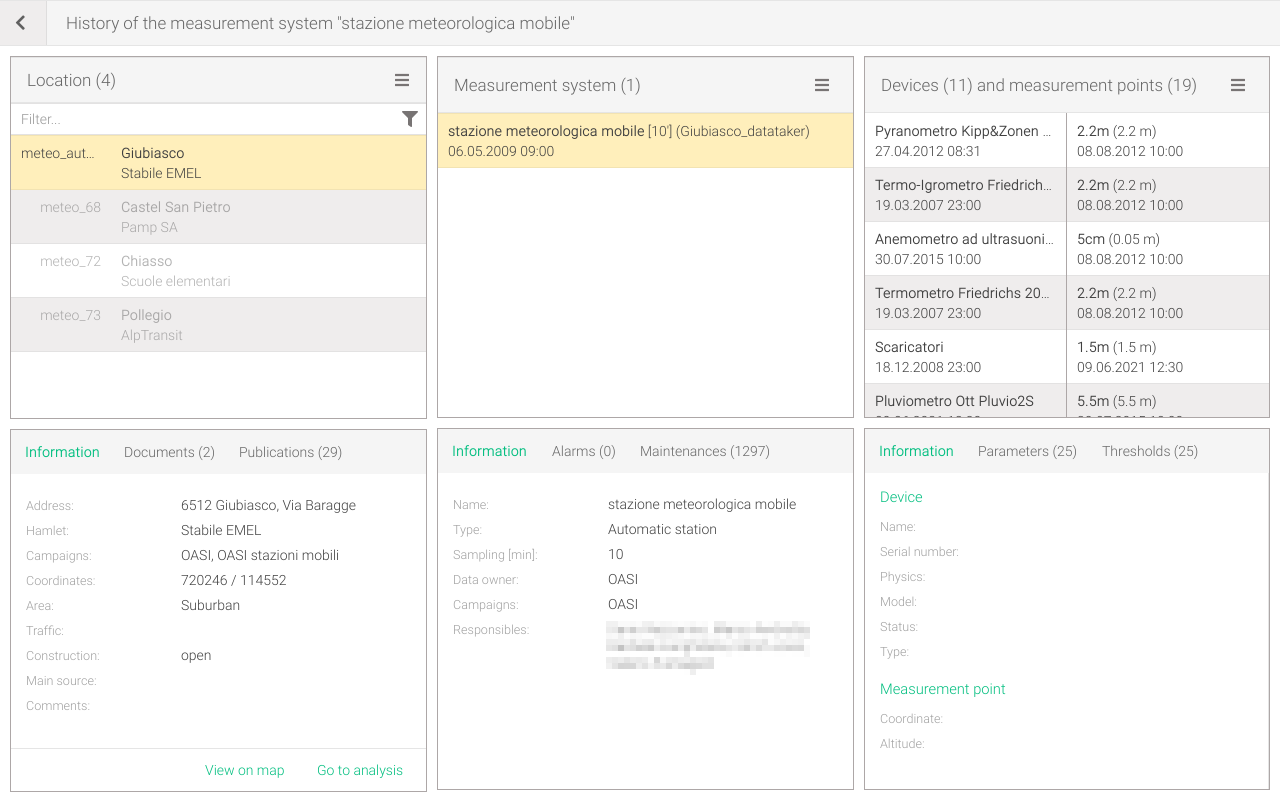Open the measurement system Information tab
Image resolution: width=1280 pixels, height=800 pixels.
[x=489, y=451]
